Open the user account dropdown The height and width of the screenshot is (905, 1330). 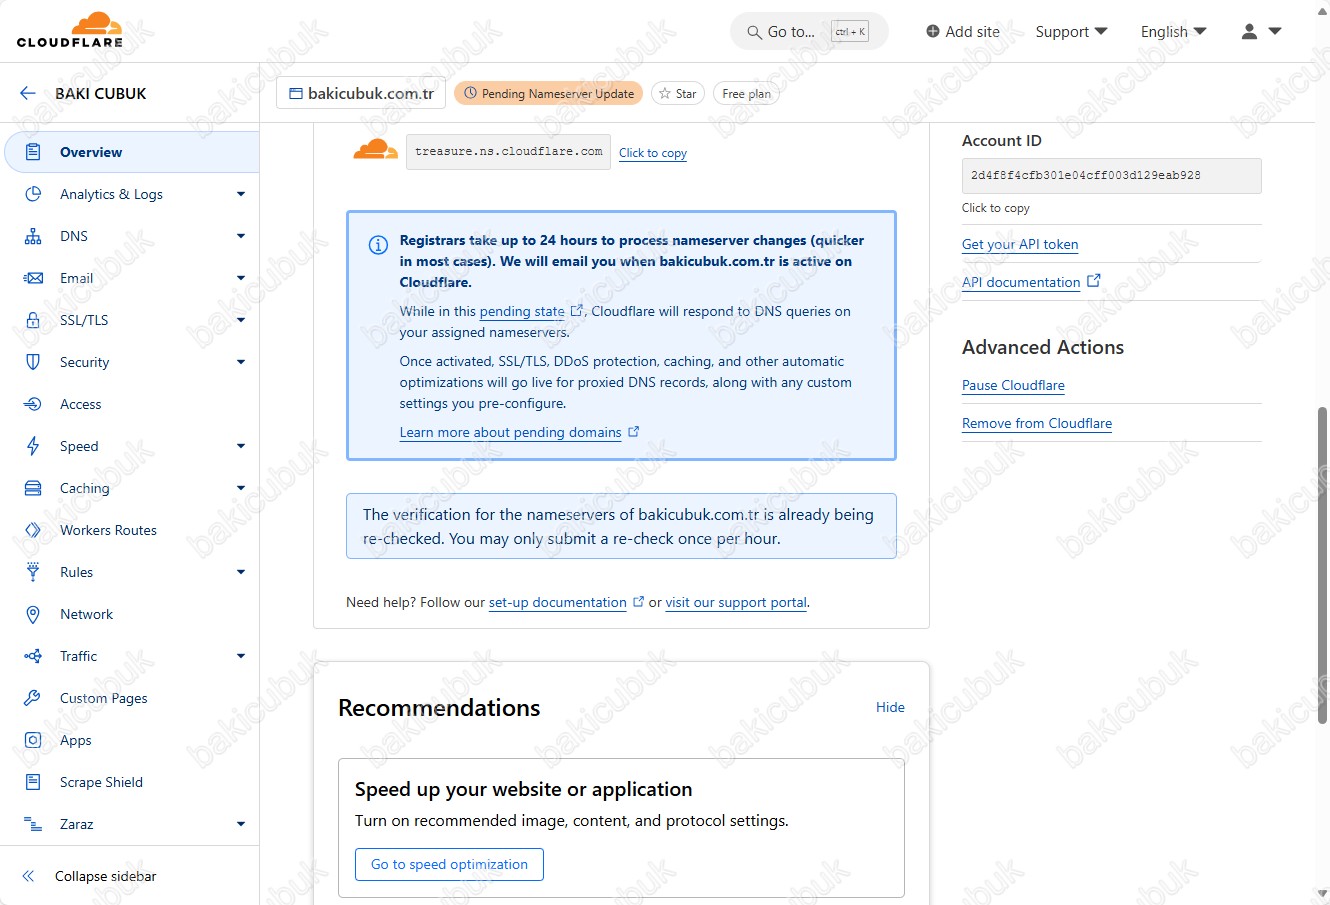pos(1261,32)
